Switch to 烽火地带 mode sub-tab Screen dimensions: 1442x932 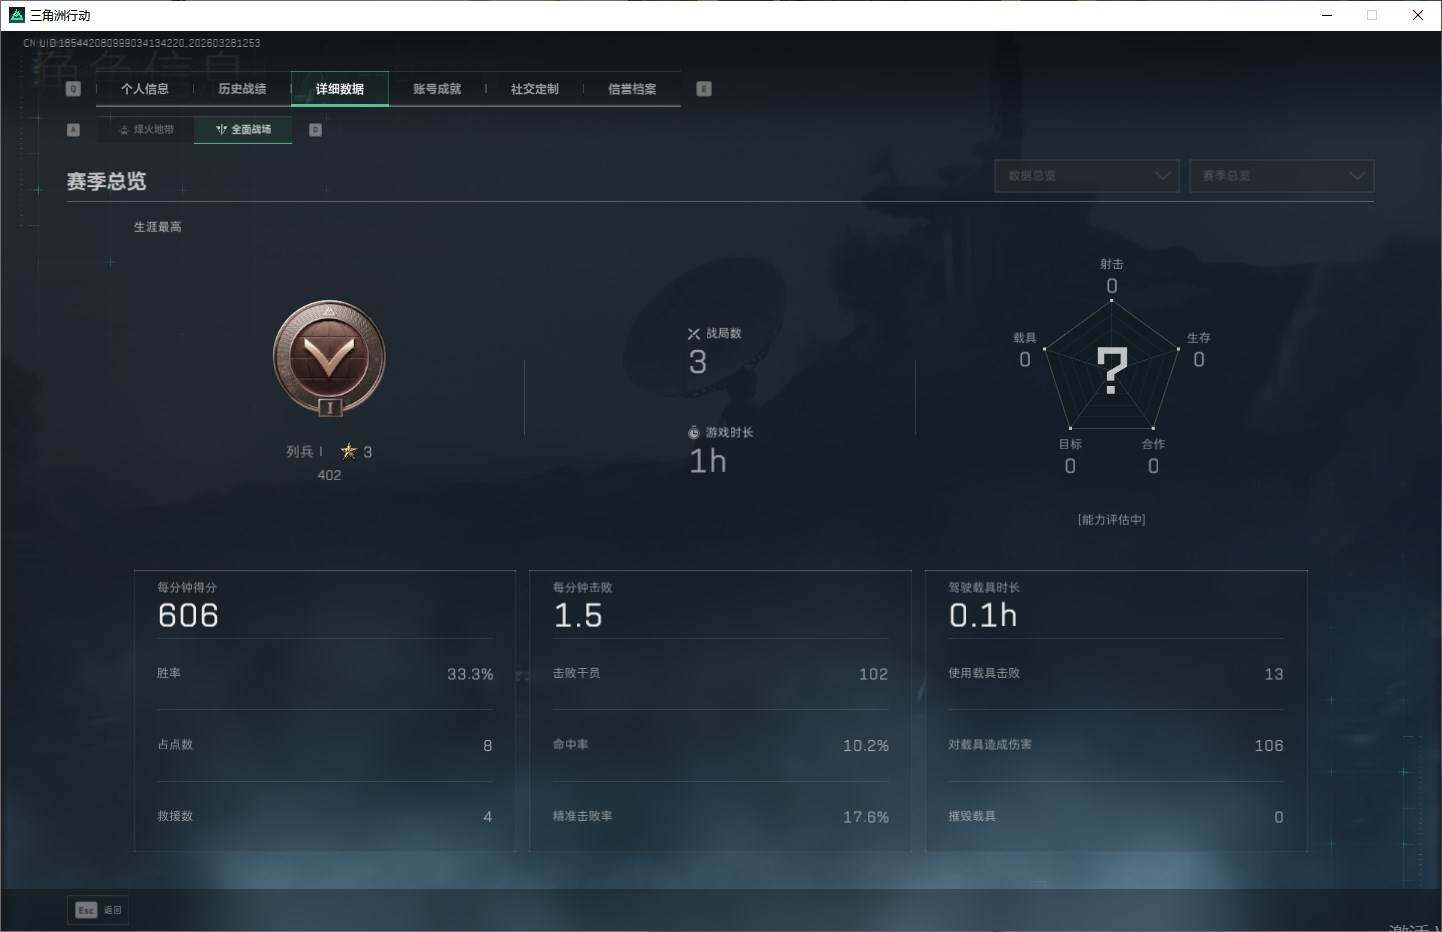[146, 129]
